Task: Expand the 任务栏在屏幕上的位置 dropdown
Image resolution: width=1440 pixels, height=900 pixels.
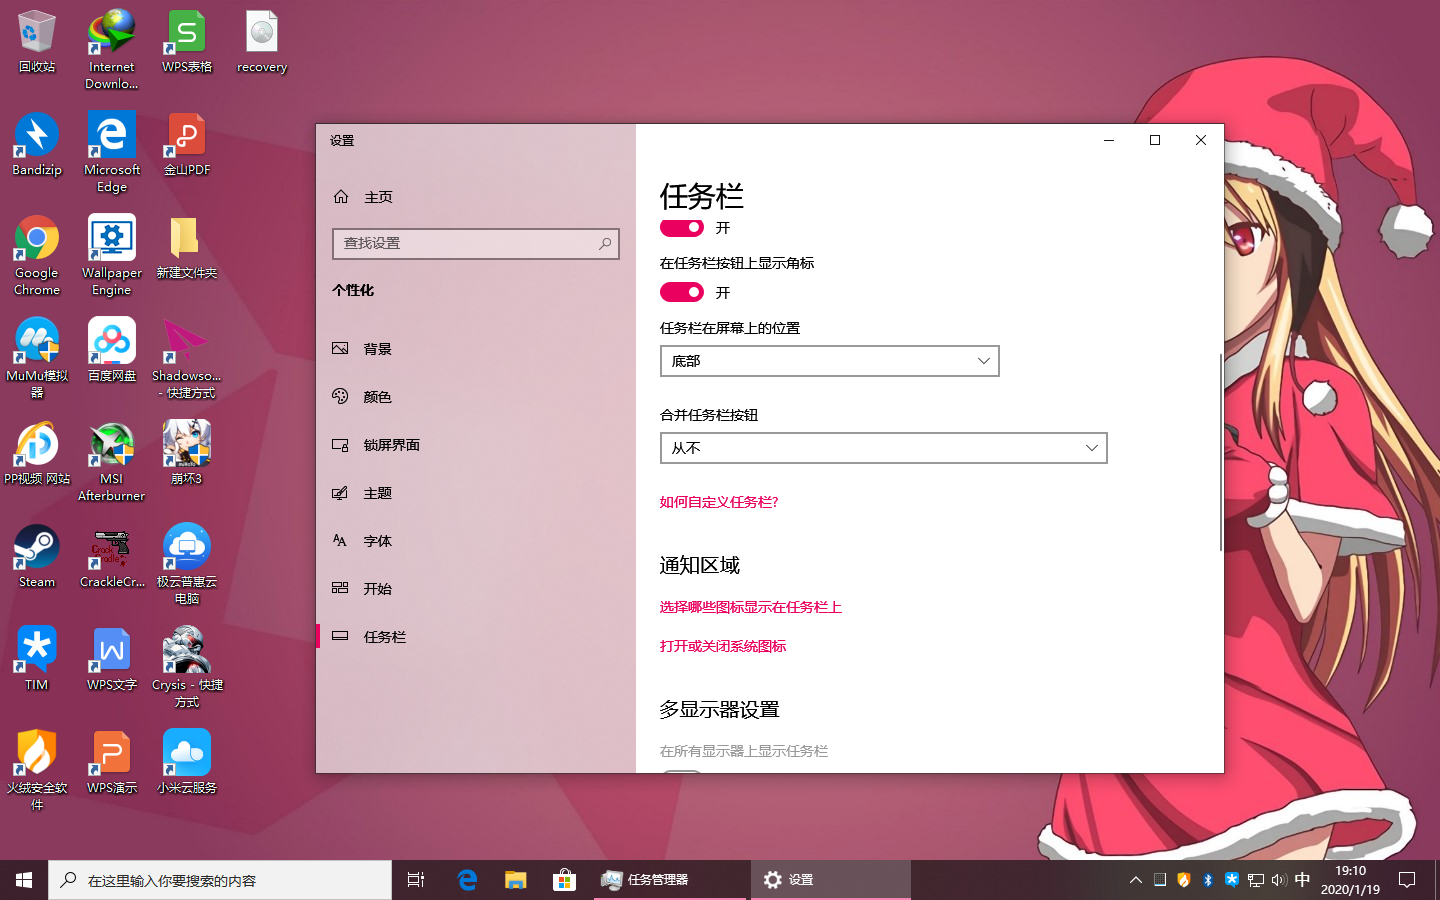Action: pyautogui.click(x=830, y=361)
